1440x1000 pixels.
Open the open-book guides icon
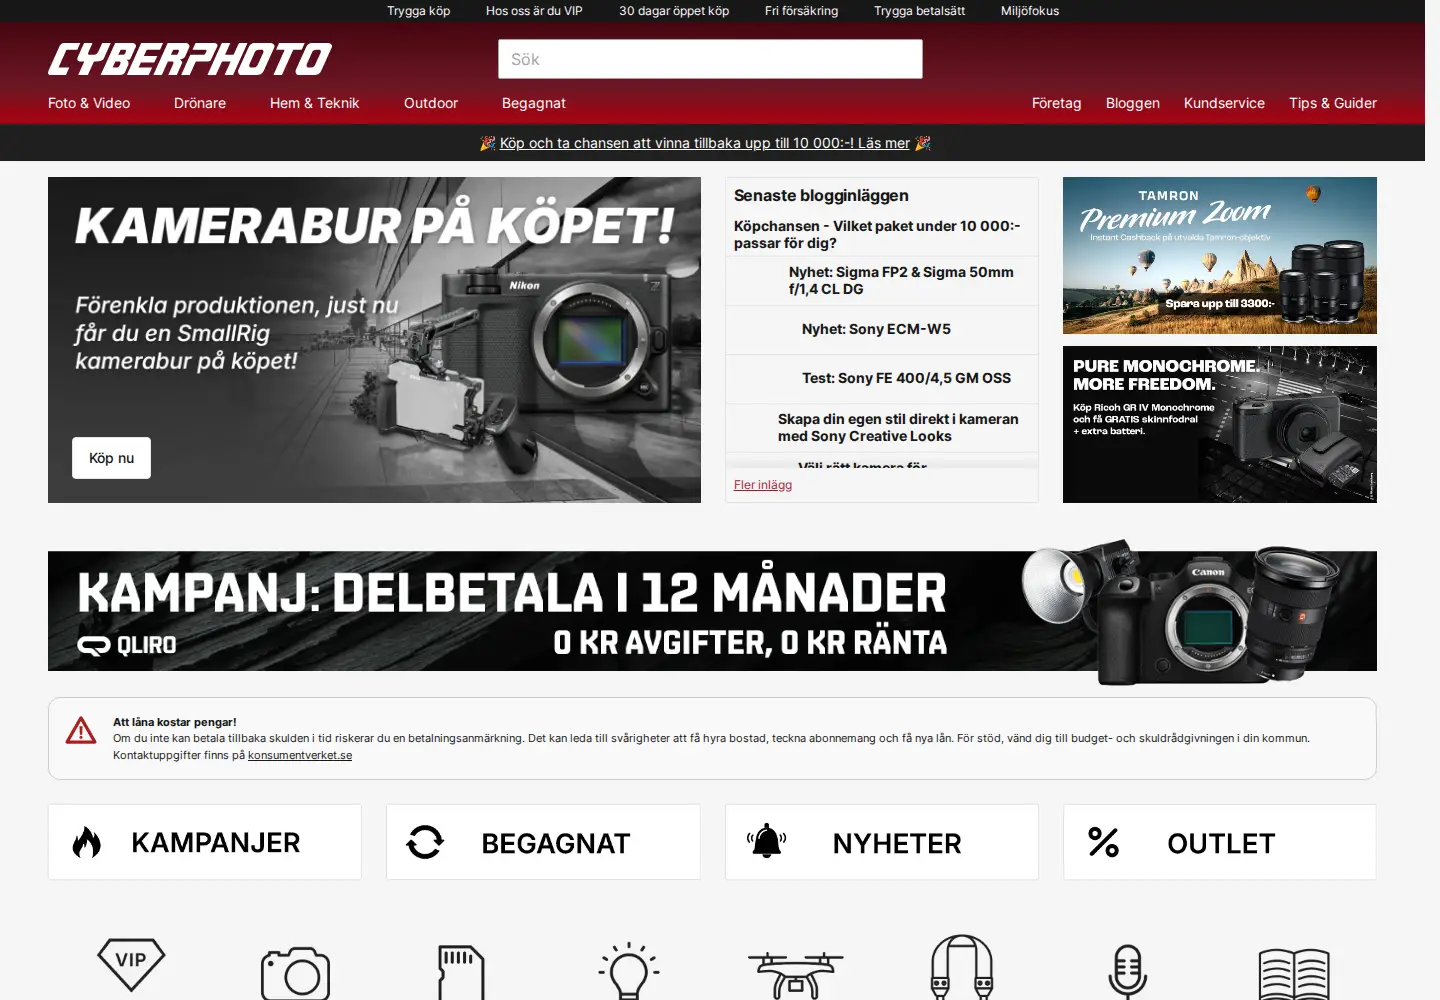click(1294, 975)
